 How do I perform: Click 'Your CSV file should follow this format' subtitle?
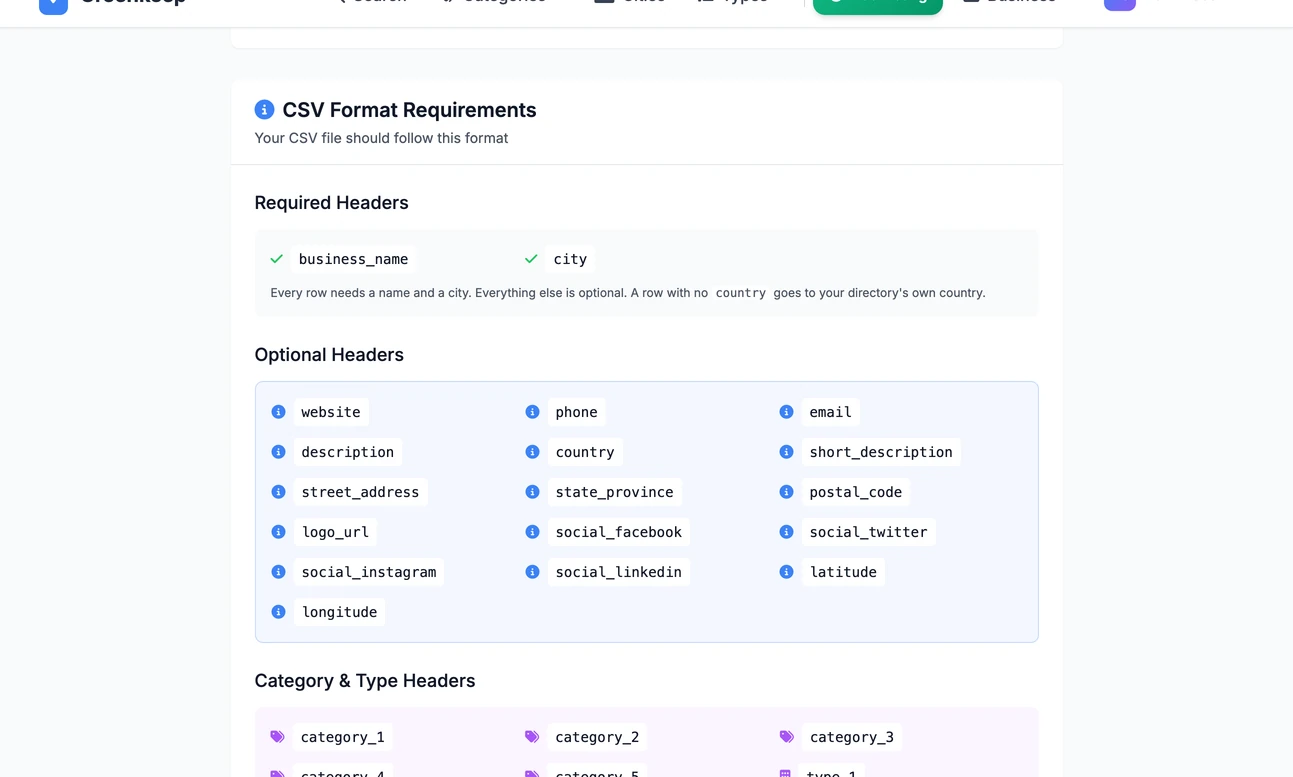pyautogui.click(x=381, y=138)
